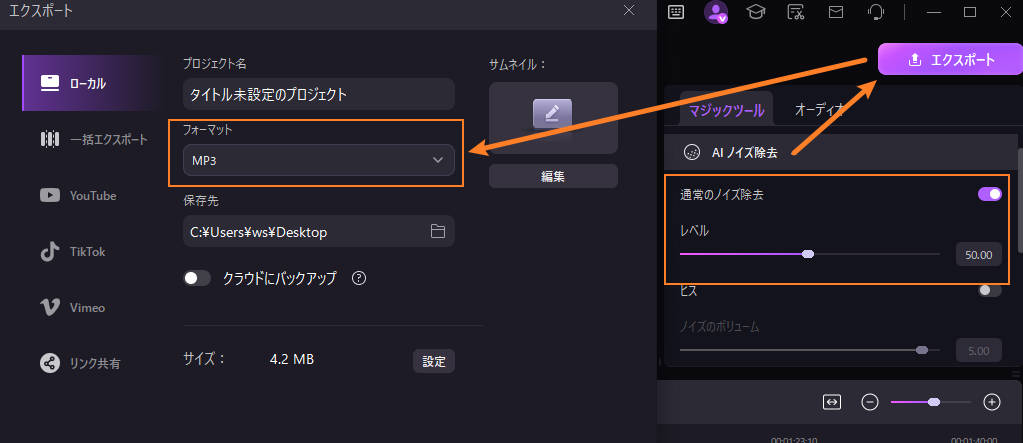The width and height of the screenshot is (1023, 443).
Task: Switch to the オーディオ tab
Action: point(819,110)
